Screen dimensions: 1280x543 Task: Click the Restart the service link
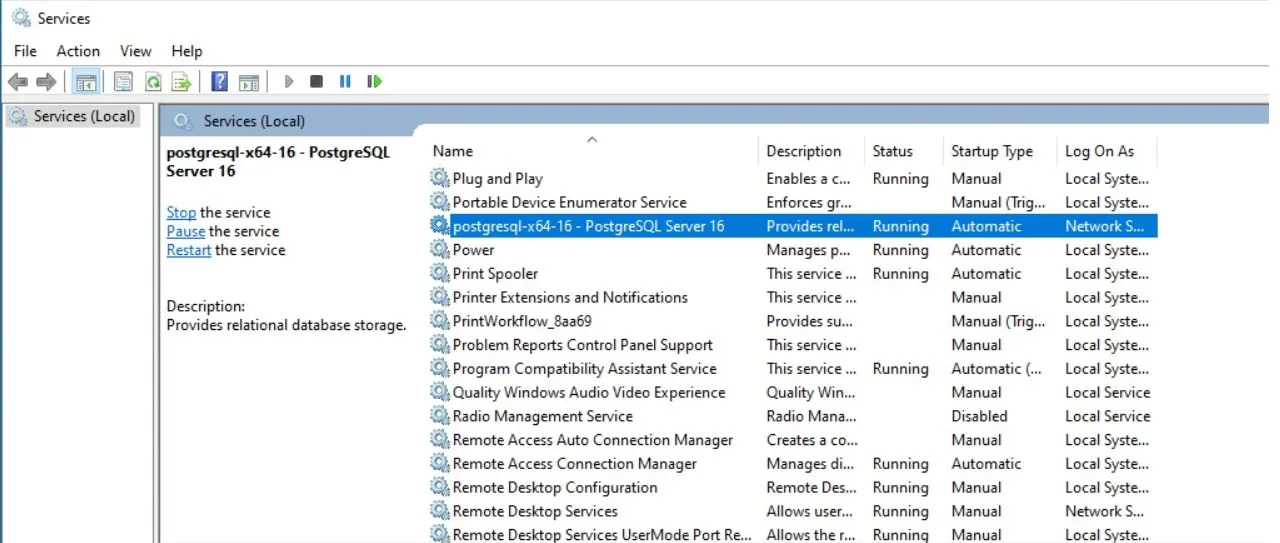188,250
